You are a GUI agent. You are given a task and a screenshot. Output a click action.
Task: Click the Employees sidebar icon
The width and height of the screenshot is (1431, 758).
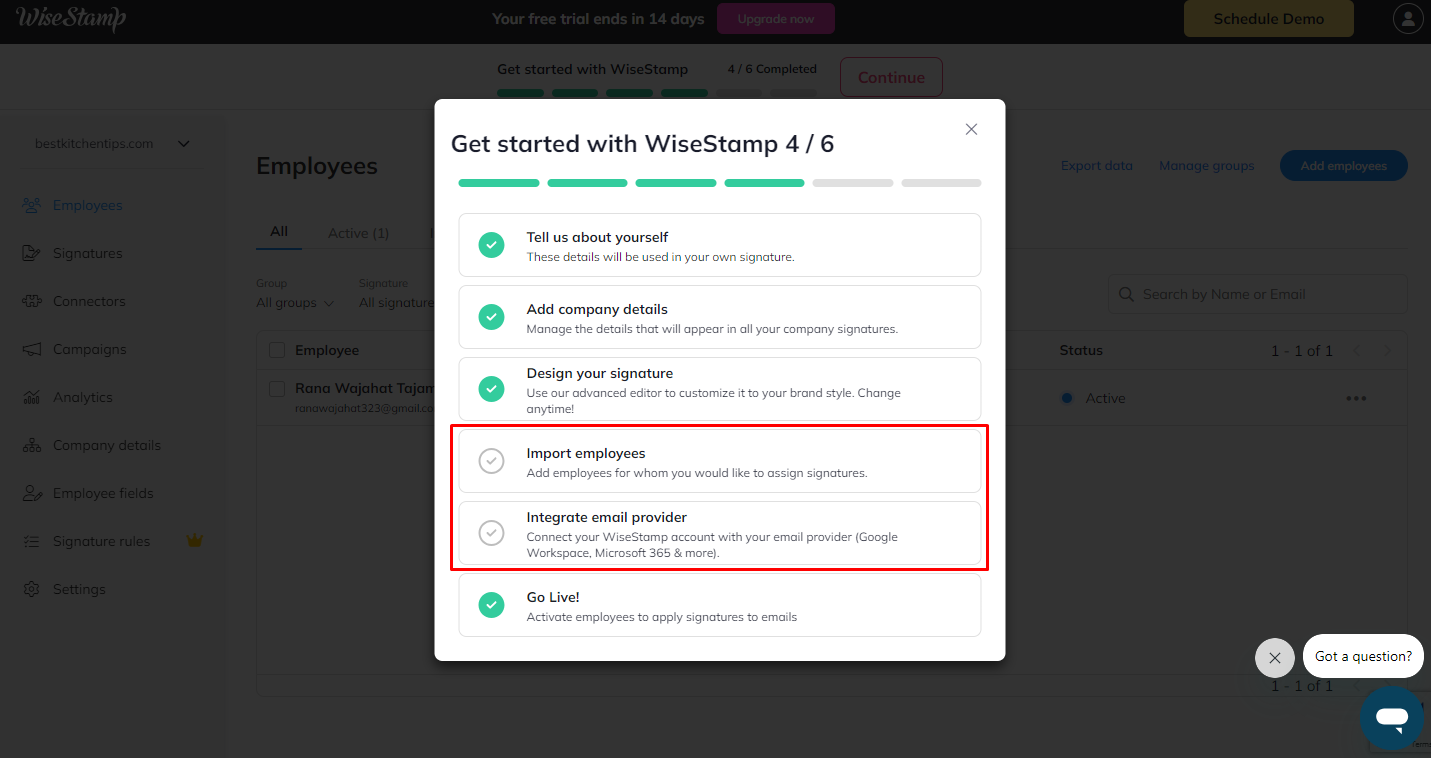tap(32, 205)
